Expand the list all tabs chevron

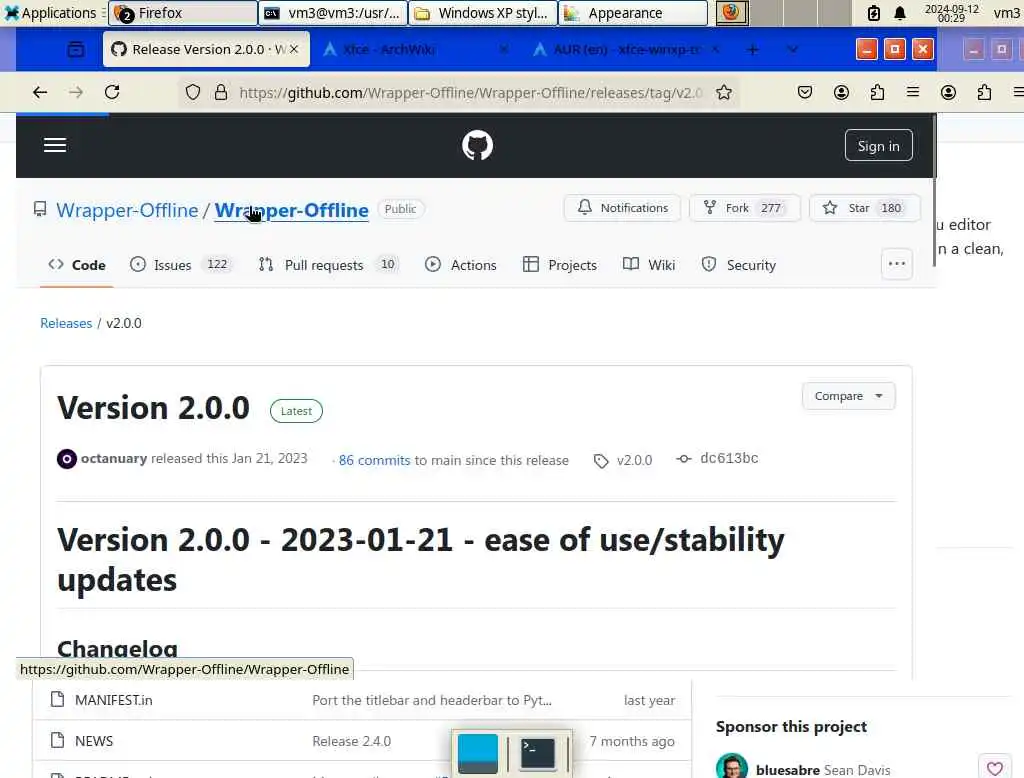(793, 50)
